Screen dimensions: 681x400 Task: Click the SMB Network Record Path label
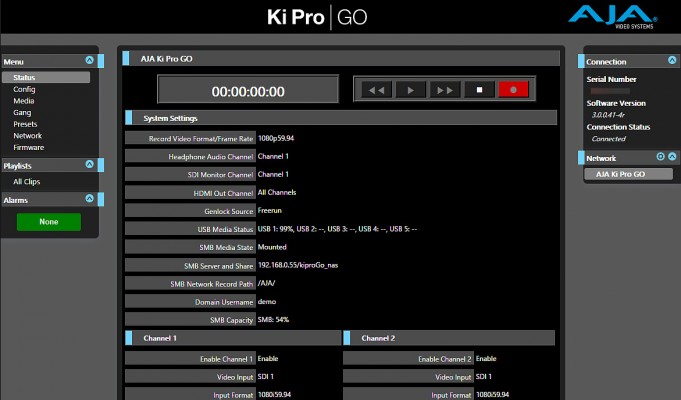(191, 284)
